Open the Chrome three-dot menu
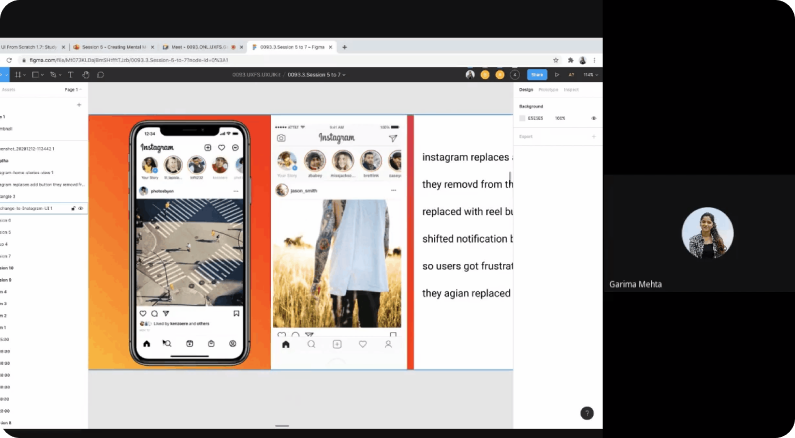 pyautogui.click(x=594, y=60)
